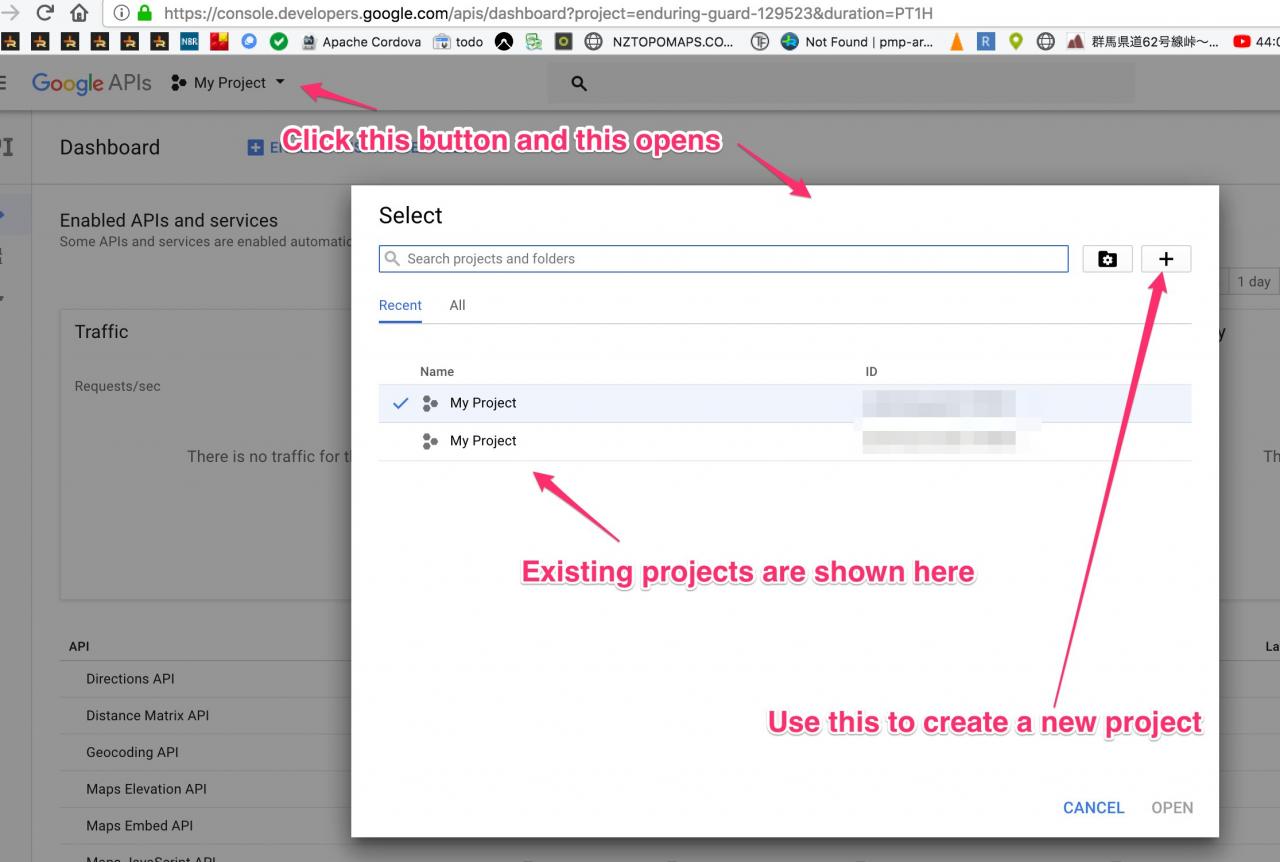Click the Requests/sec label

point(118,386)
